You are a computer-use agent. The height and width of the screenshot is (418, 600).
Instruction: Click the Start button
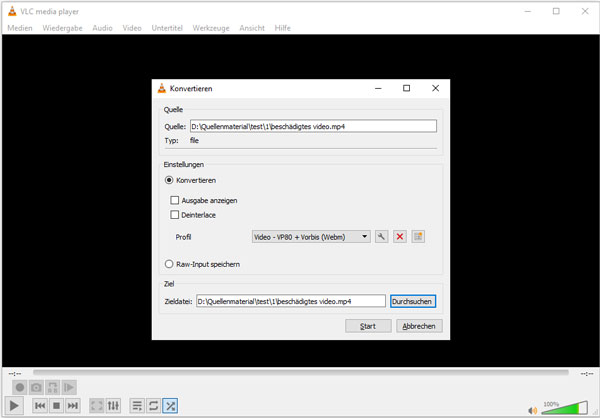point(368,326)
